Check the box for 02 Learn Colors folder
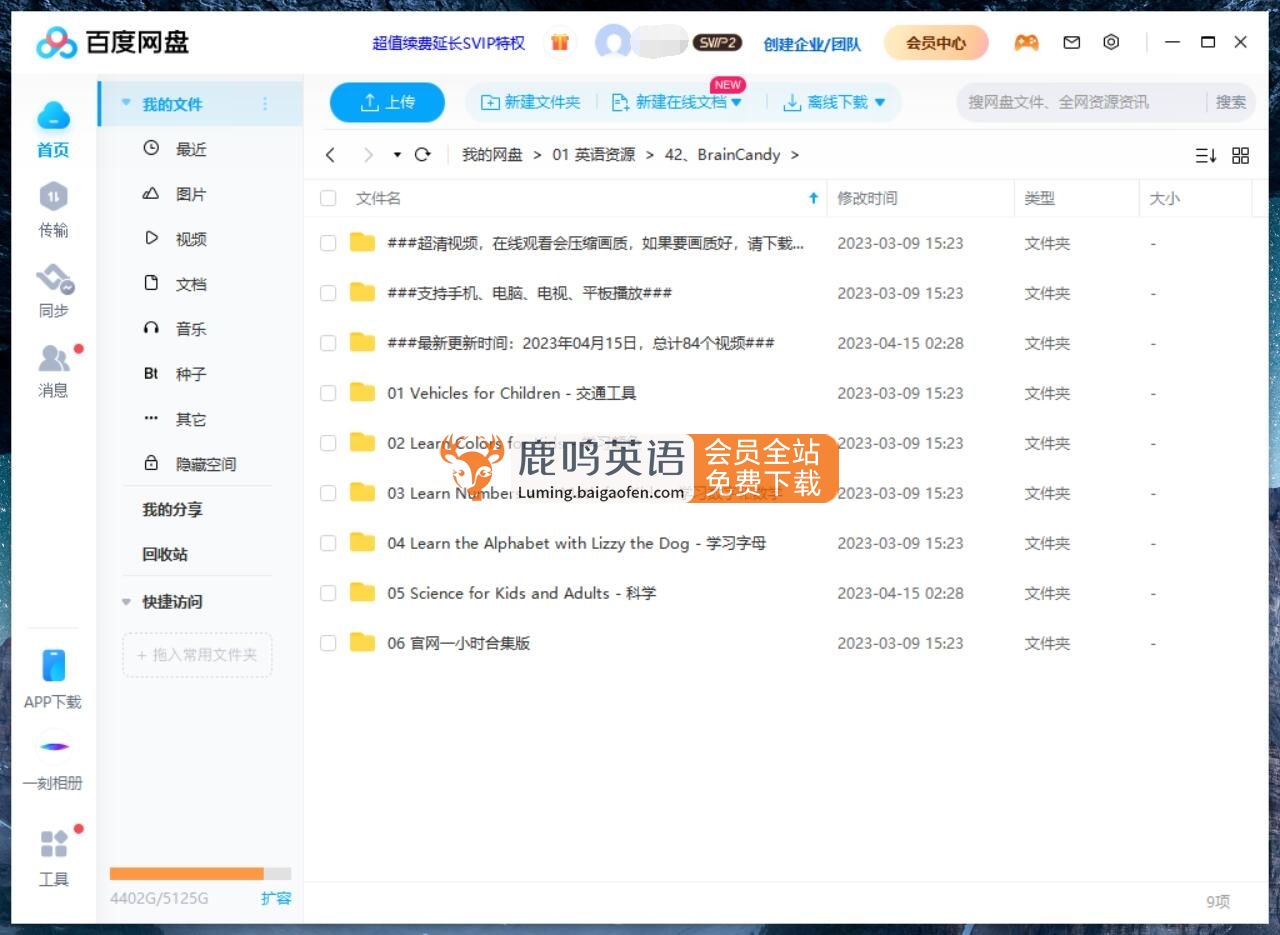Viewport: 1280px width, 935px height. pos(328,443)
